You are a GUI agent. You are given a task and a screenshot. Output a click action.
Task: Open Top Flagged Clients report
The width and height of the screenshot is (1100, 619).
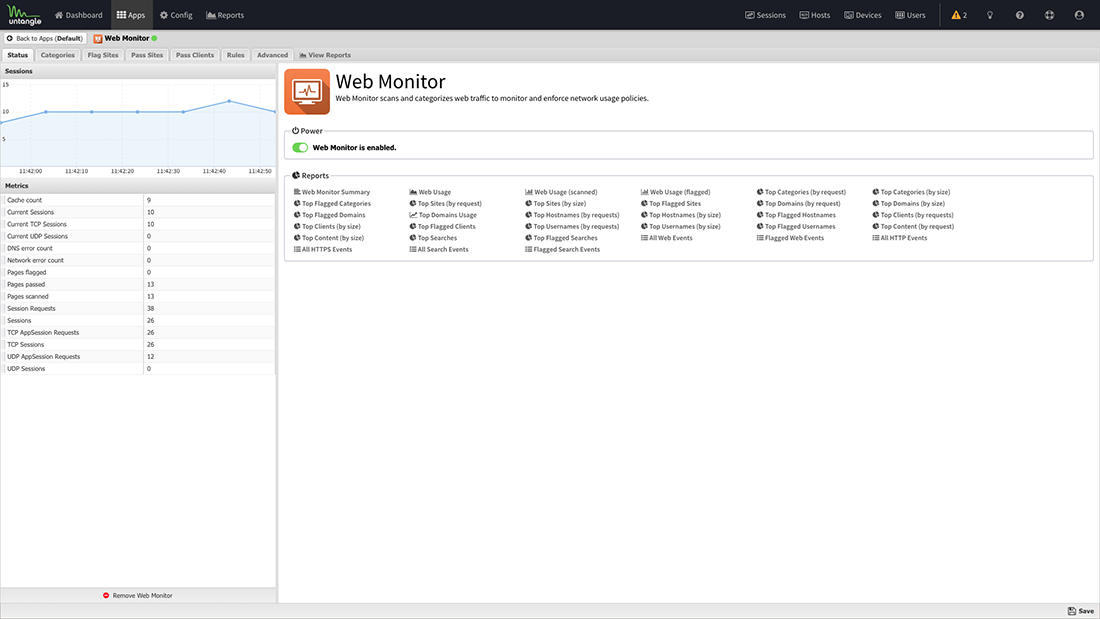(x=442, y=227)
